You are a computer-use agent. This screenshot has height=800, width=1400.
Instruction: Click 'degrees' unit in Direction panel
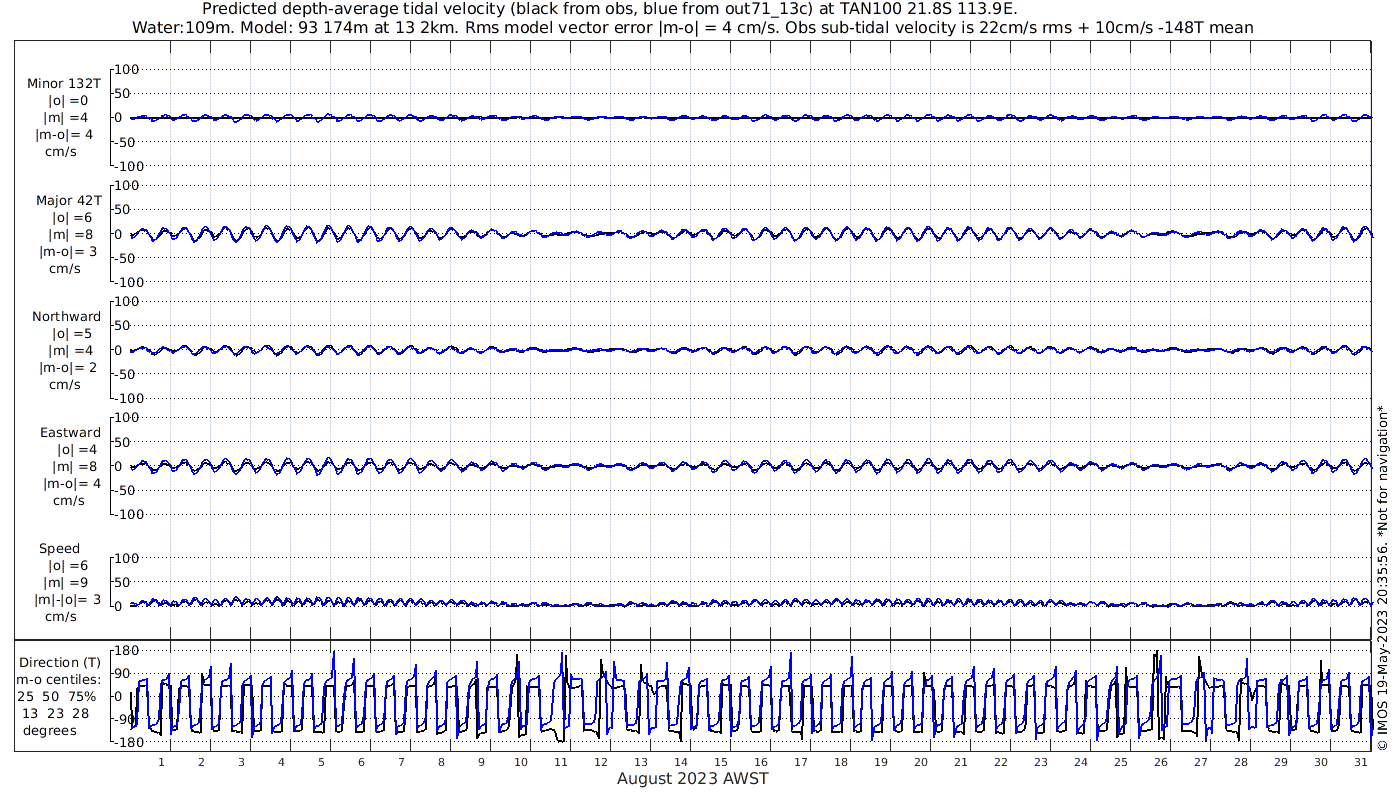coord(52,730)
